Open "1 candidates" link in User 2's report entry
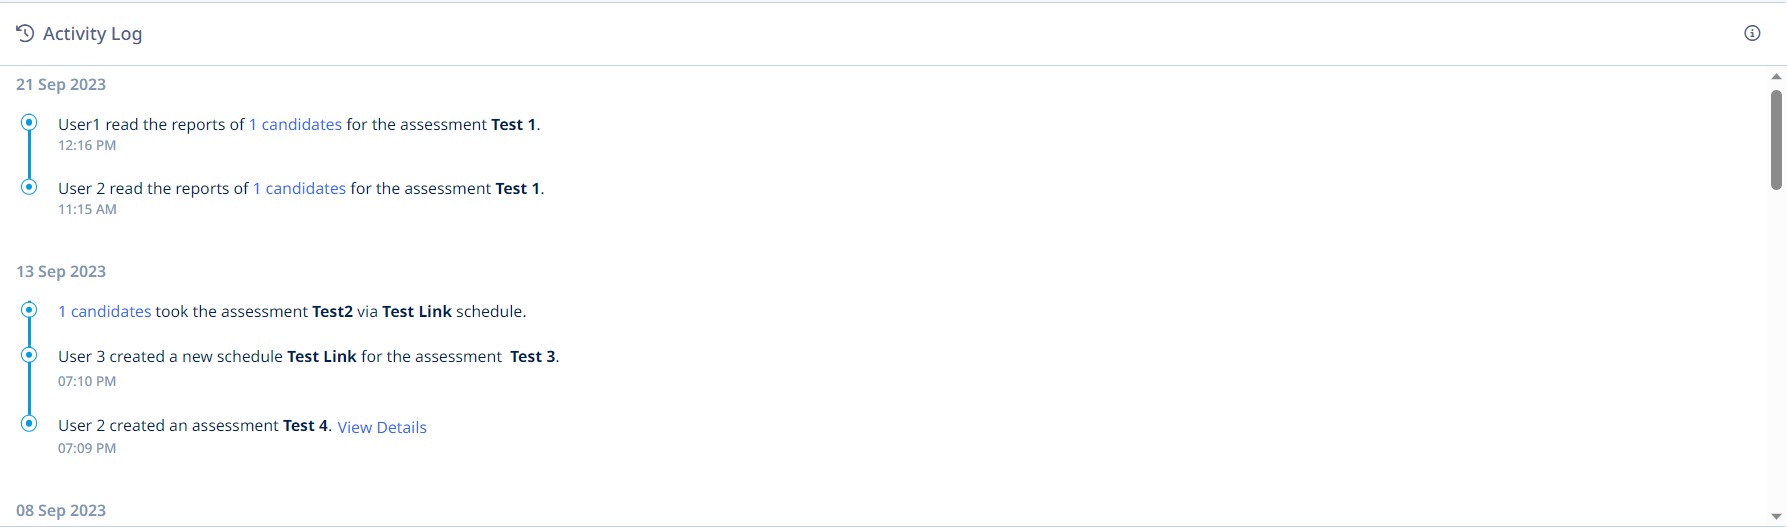Screen dimensions: 1787x527 pos(299,189)
